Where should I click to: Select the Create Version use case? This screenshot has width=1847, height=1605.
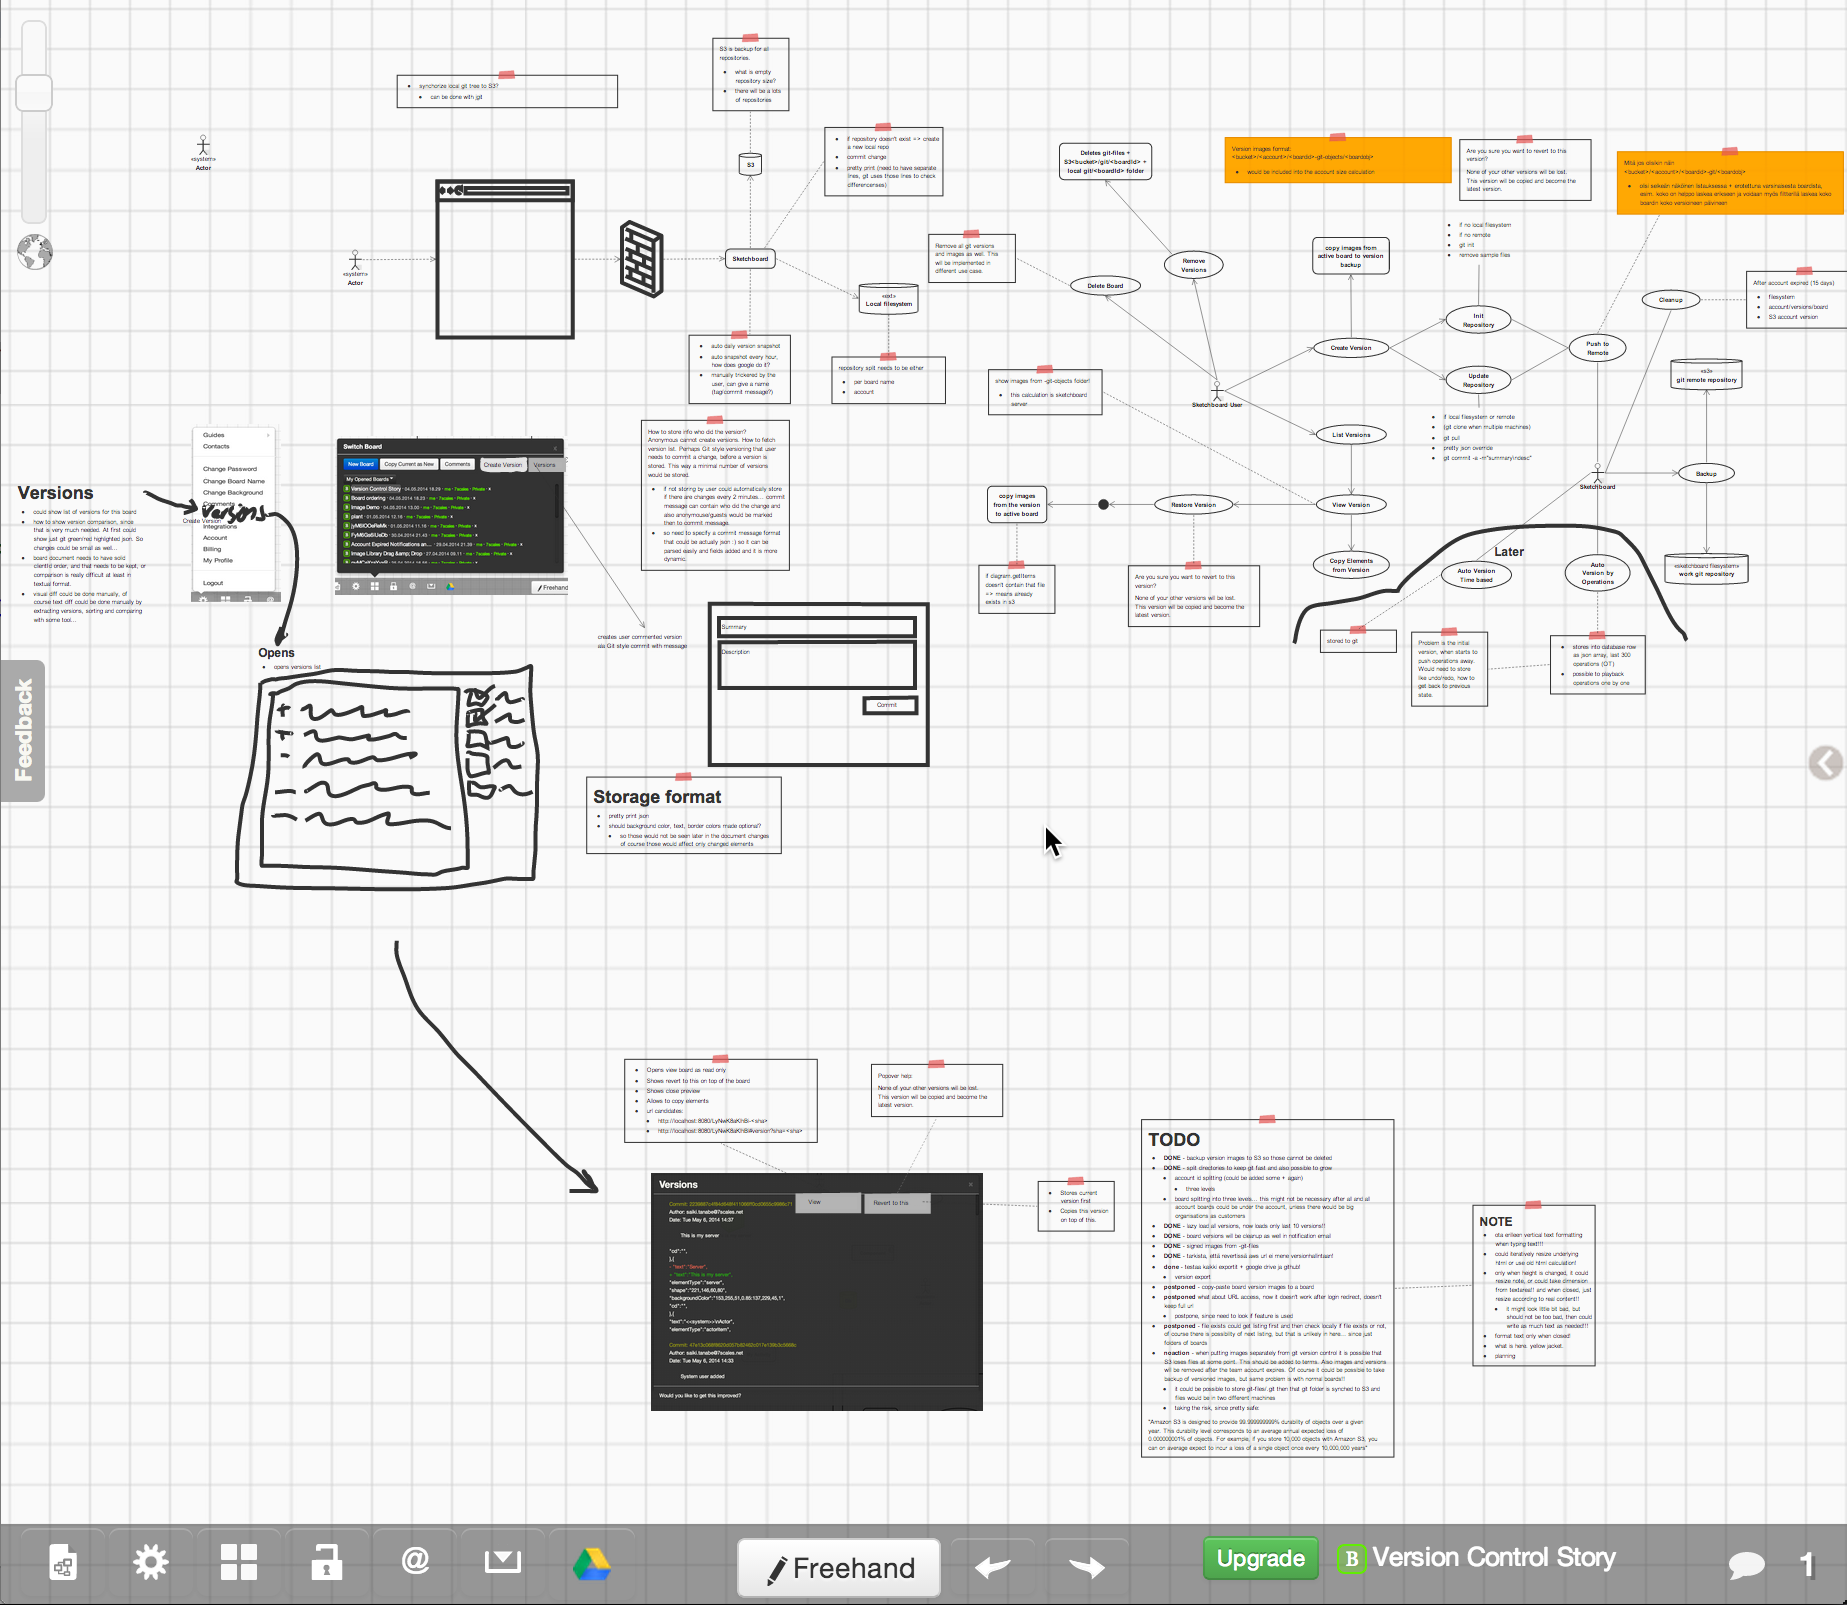click(x=1351, y=348)
